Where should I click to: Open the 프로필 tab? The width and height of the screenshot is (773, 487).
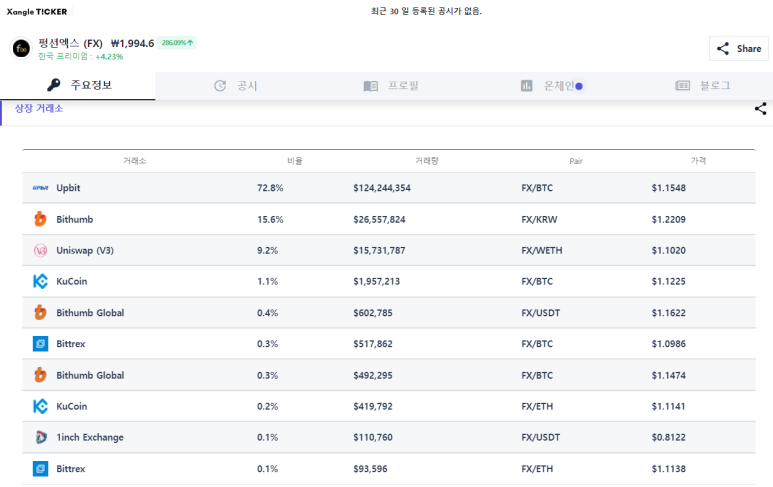coord(391,86)
